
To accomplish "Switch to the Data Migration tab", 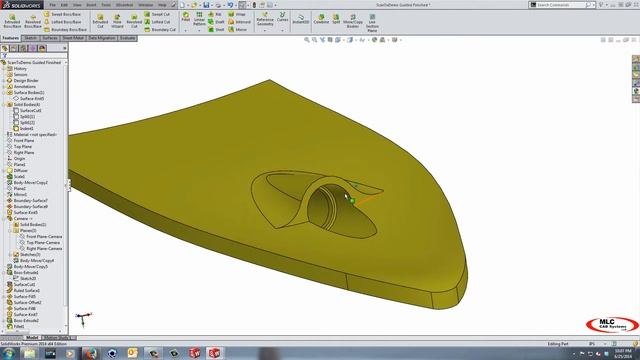I will tap(102, 38).
